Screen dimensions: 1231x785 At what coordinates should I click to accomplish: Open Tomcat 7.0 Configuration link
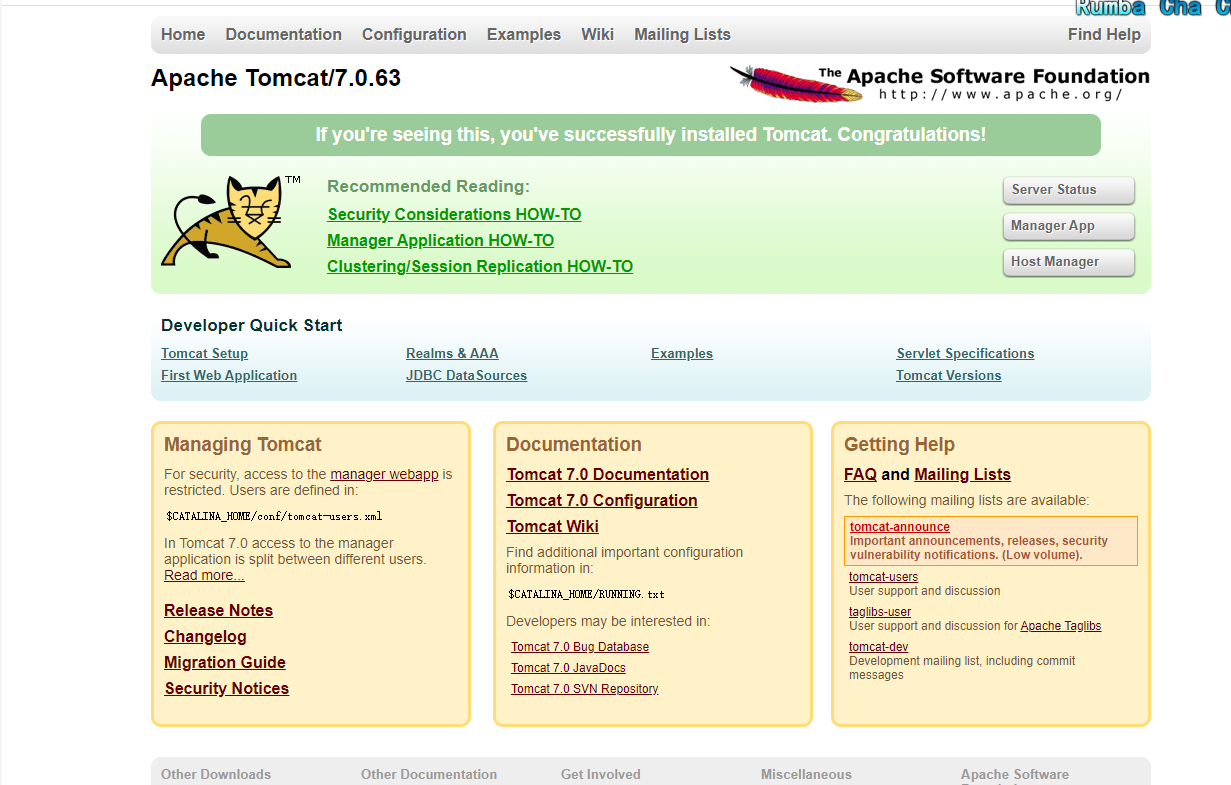tap(602, 500)
